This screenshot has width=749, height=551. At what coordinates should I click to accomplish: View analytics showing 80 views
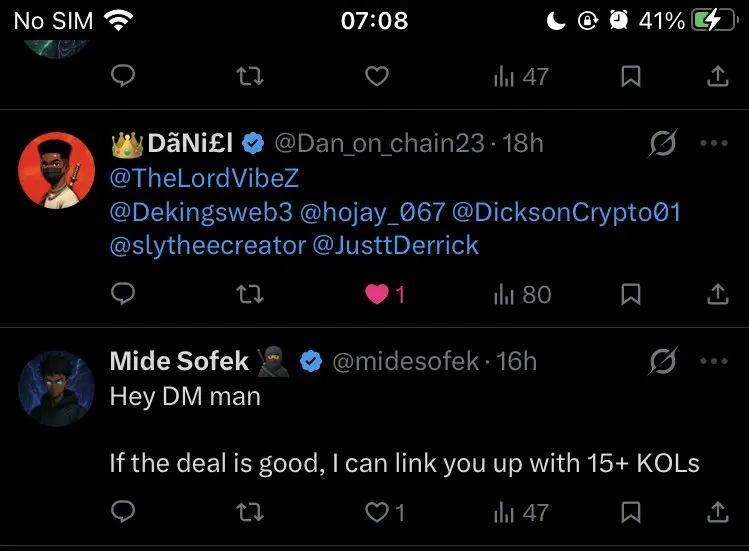tap(522, 294)
